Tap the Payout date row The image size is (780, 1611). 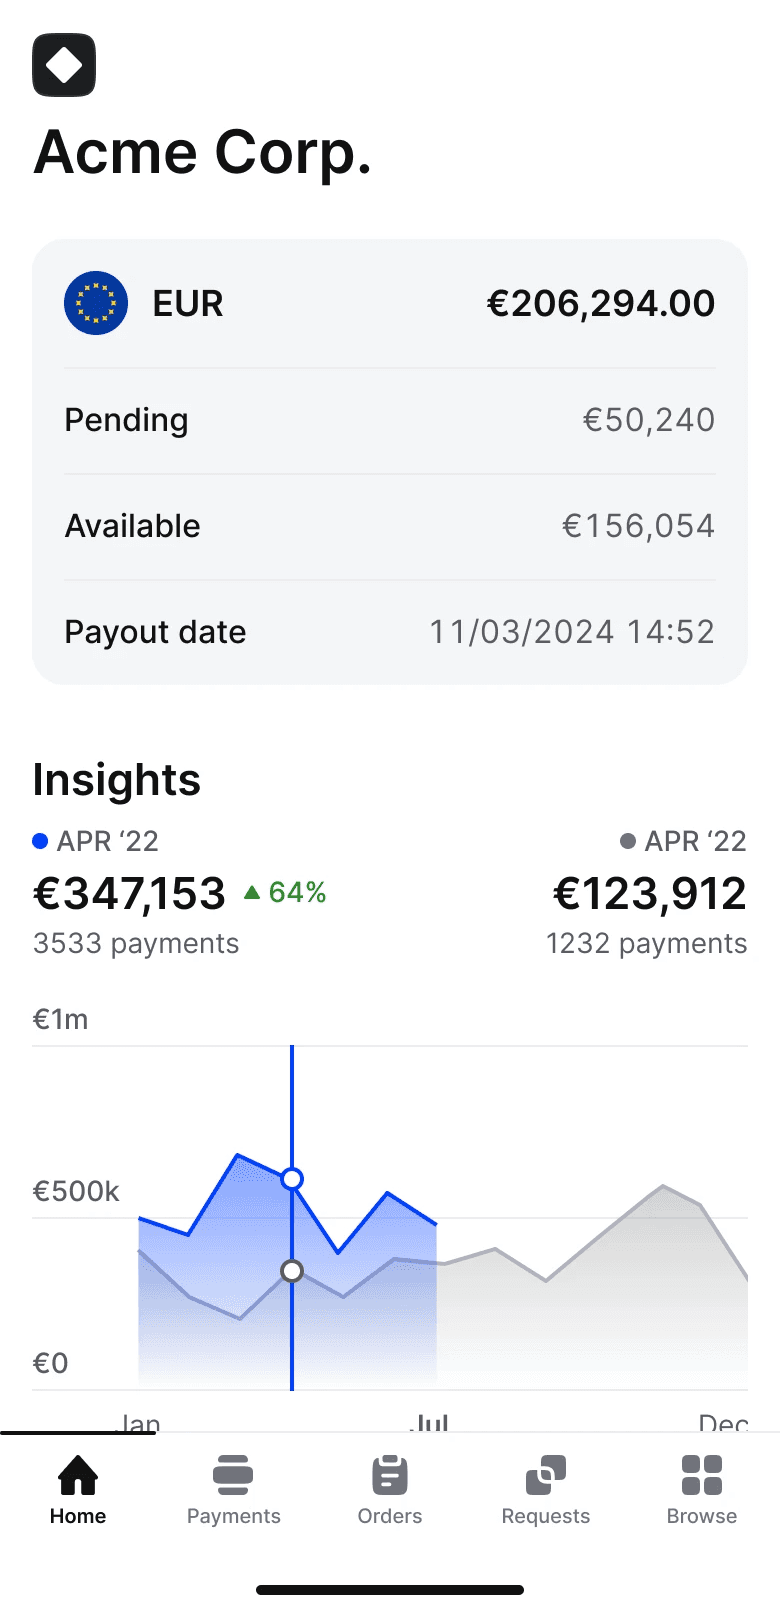click(390, 632)
